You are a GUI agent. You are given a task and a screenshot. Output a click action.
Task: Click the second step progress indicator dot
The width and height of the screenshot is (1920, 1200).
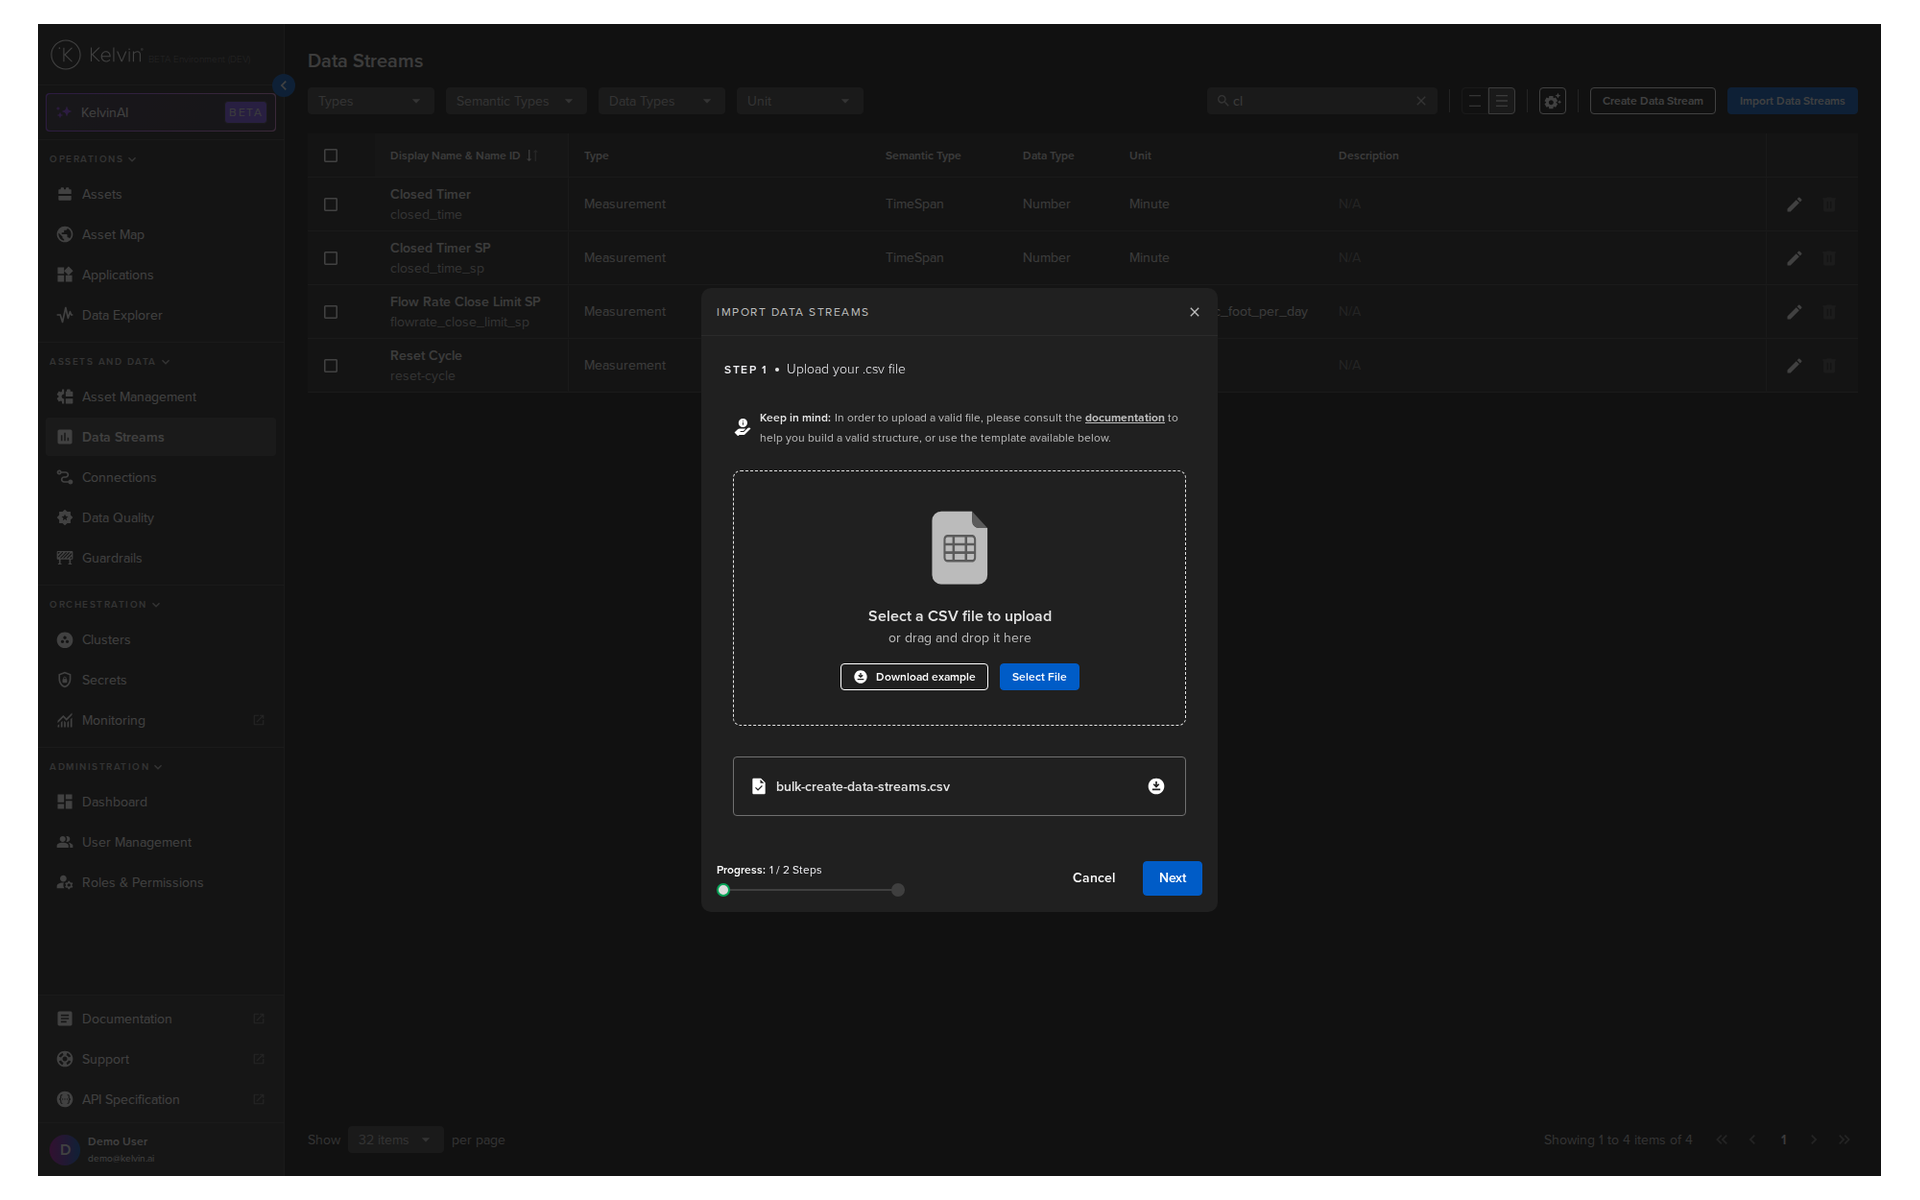tap(898, 890)
